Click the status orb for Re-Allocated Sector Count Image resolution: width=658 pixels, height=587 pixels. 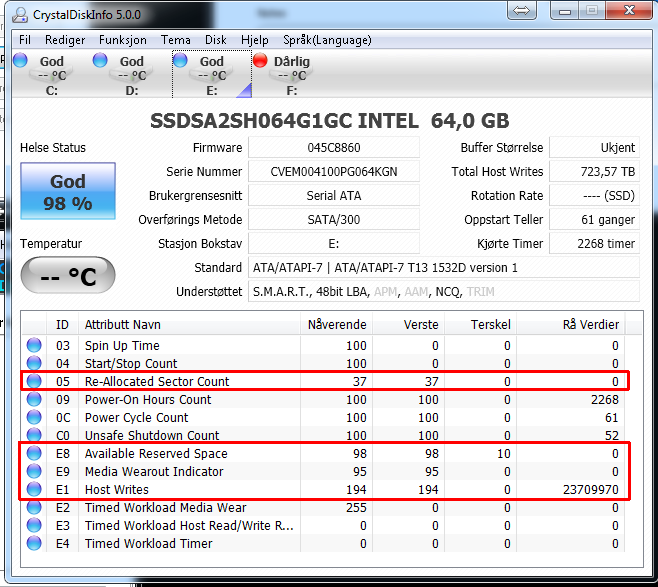pyautogui.click(x=34, y=381)
